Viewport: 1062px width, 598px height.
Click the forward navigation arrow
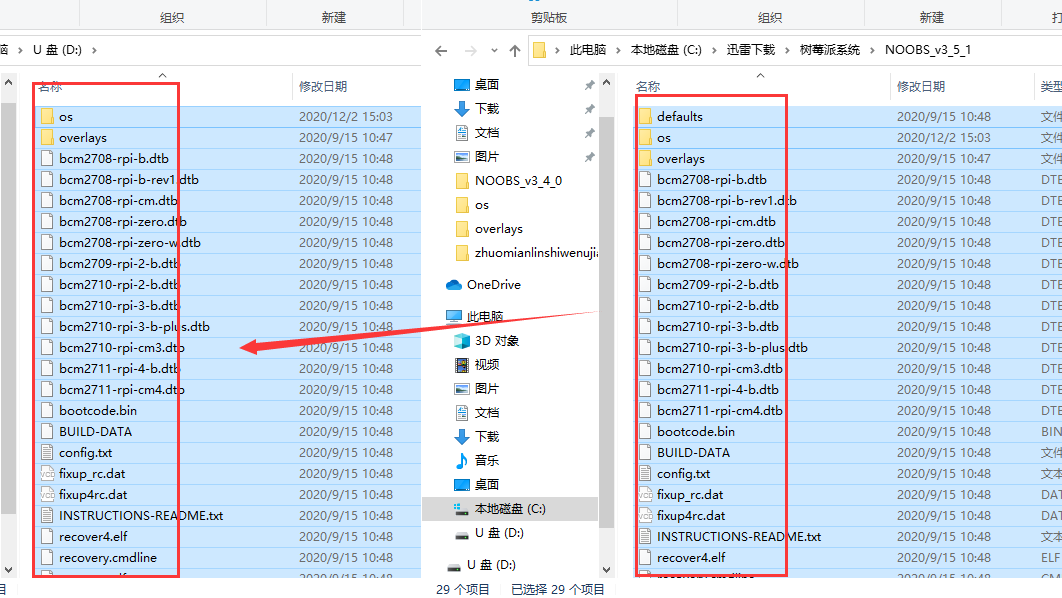pos(471,51)
